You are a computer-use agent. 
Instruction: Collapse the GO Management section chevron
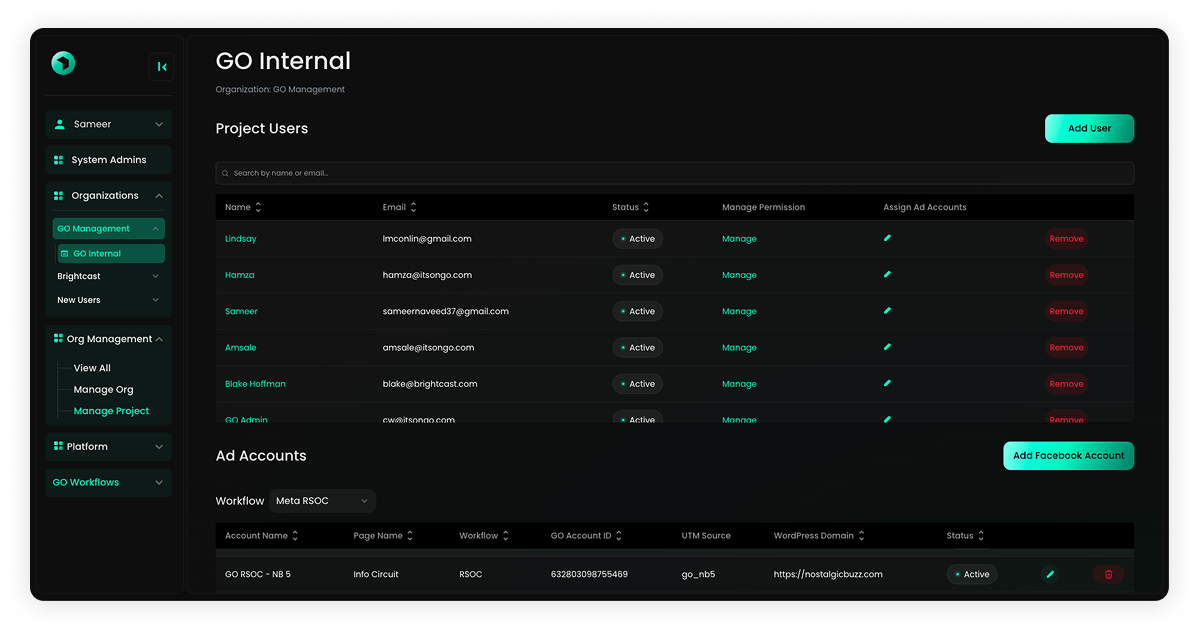pyautogui.click(x=155, y=228)
